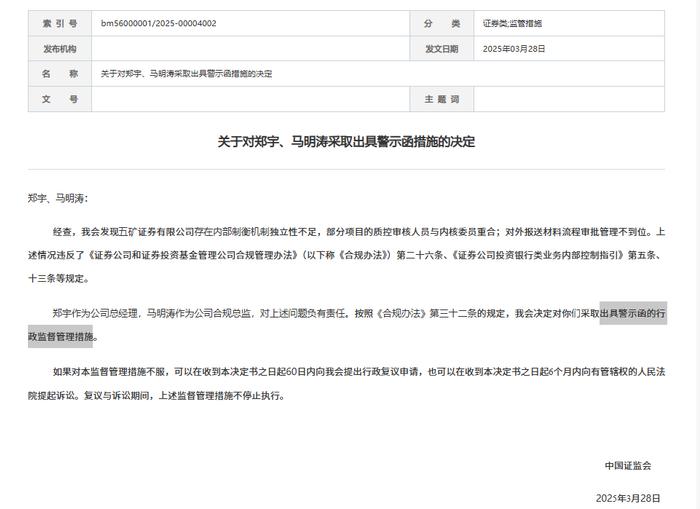Click the 发布机构 label cell
The image size is (700, 509).
pyautogui.click(x=60, y=49)
